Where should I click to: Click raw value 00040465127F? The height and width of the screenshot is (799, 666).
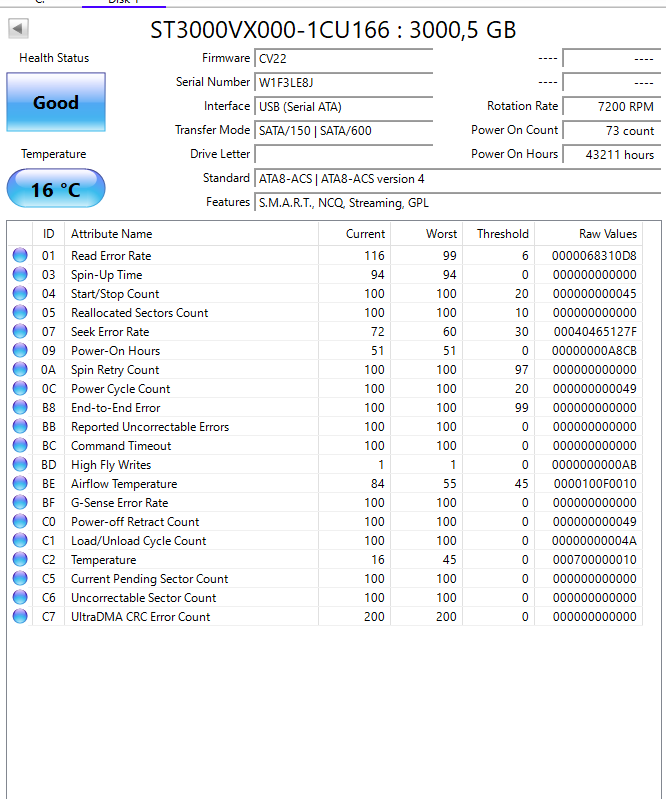[595, 332]
